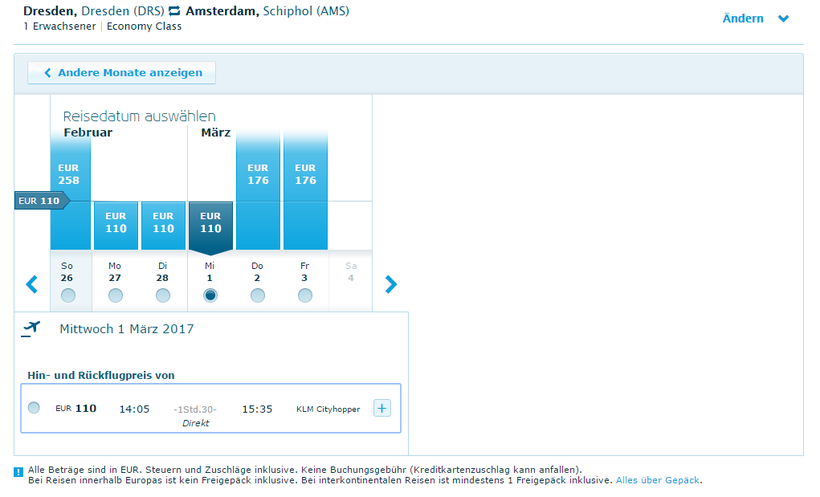Click the EUR 110 lowest price marker
Image resolution: width=820 pixels, height=497 pixels.
coord(41,201)
